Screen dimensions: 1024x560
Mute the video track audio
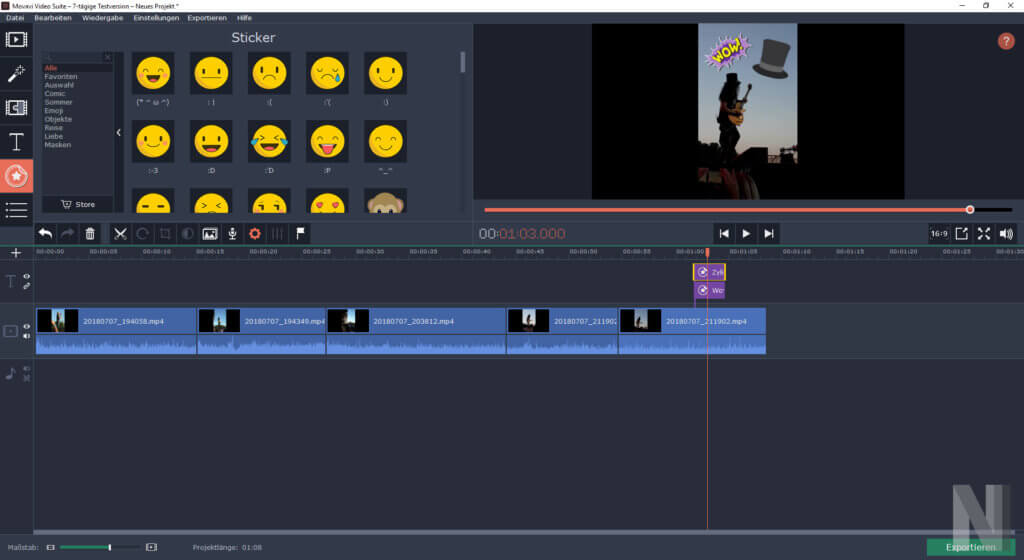coord(27,337)
